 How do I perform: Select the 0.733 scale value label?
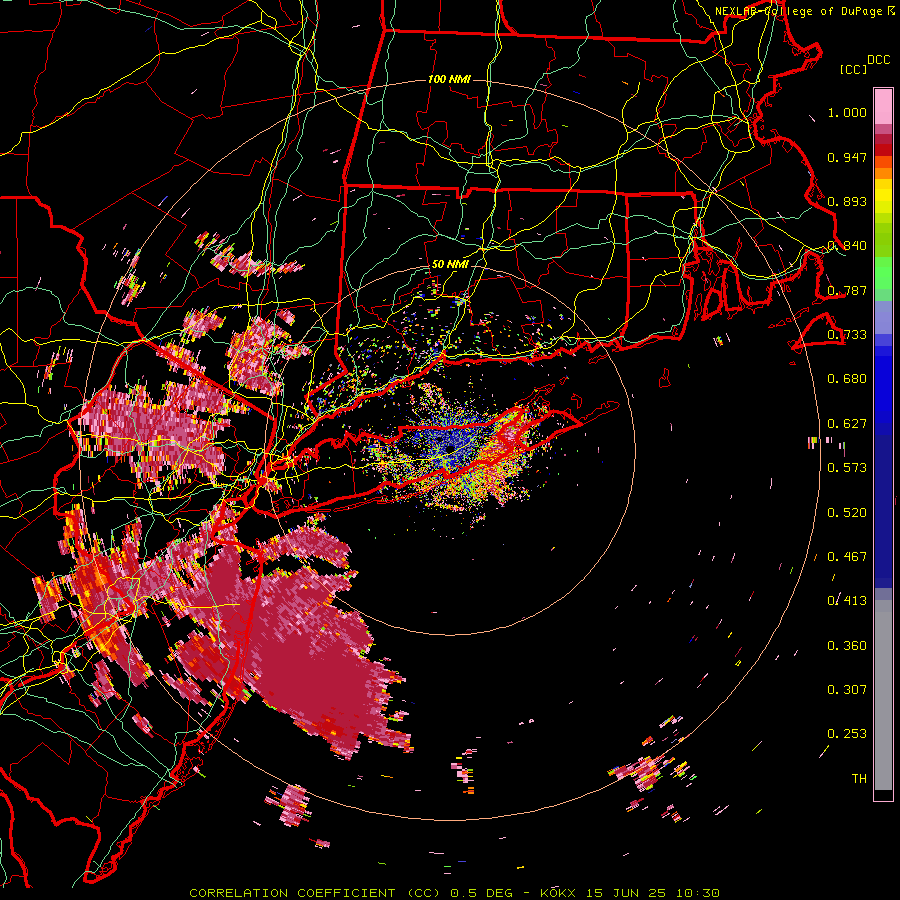pos(847,335)
